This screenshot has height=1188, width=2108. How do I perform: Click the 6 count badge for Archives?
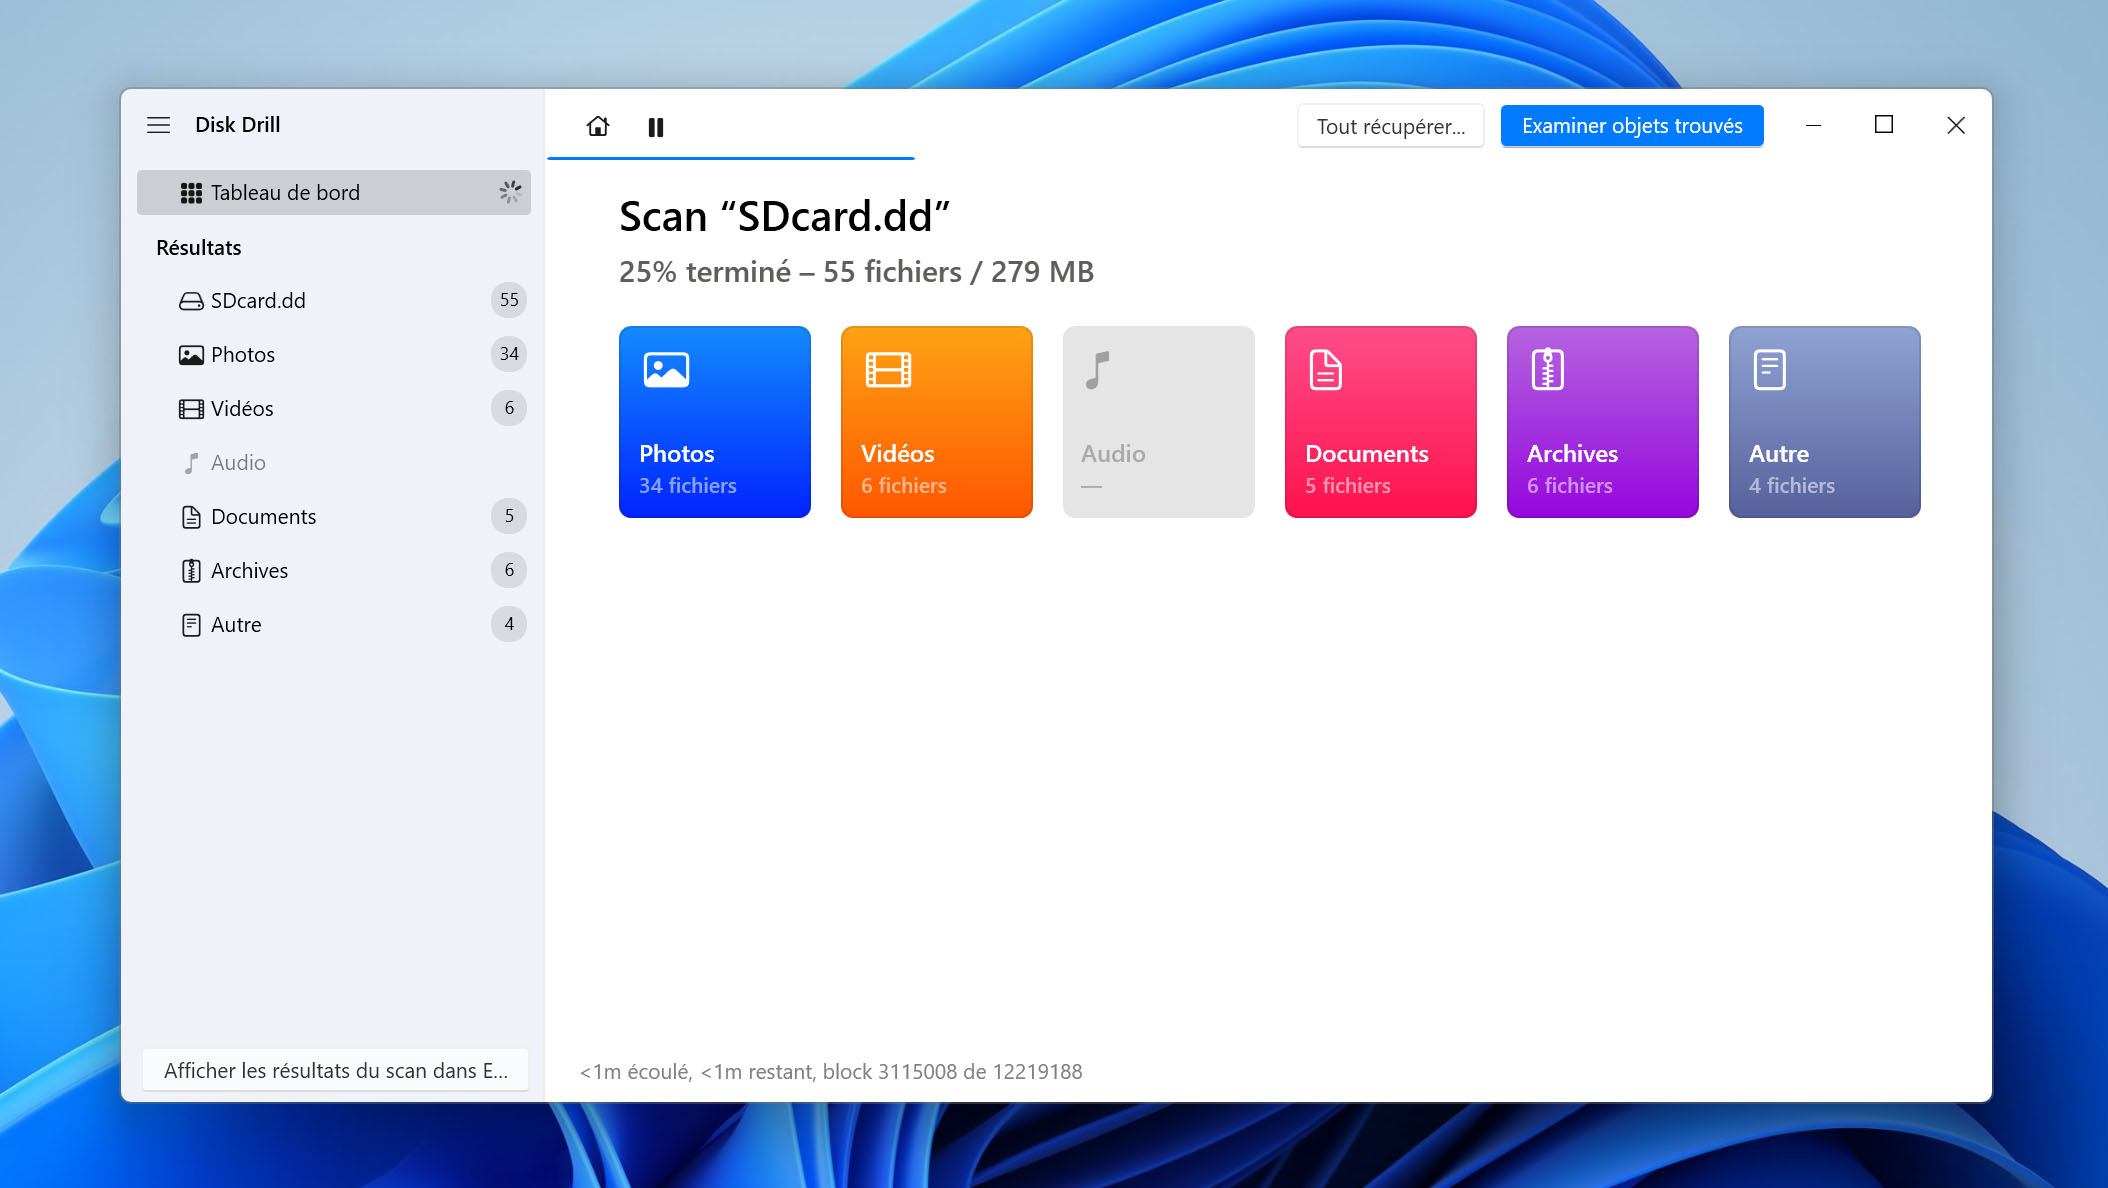[x=509, y=570]
